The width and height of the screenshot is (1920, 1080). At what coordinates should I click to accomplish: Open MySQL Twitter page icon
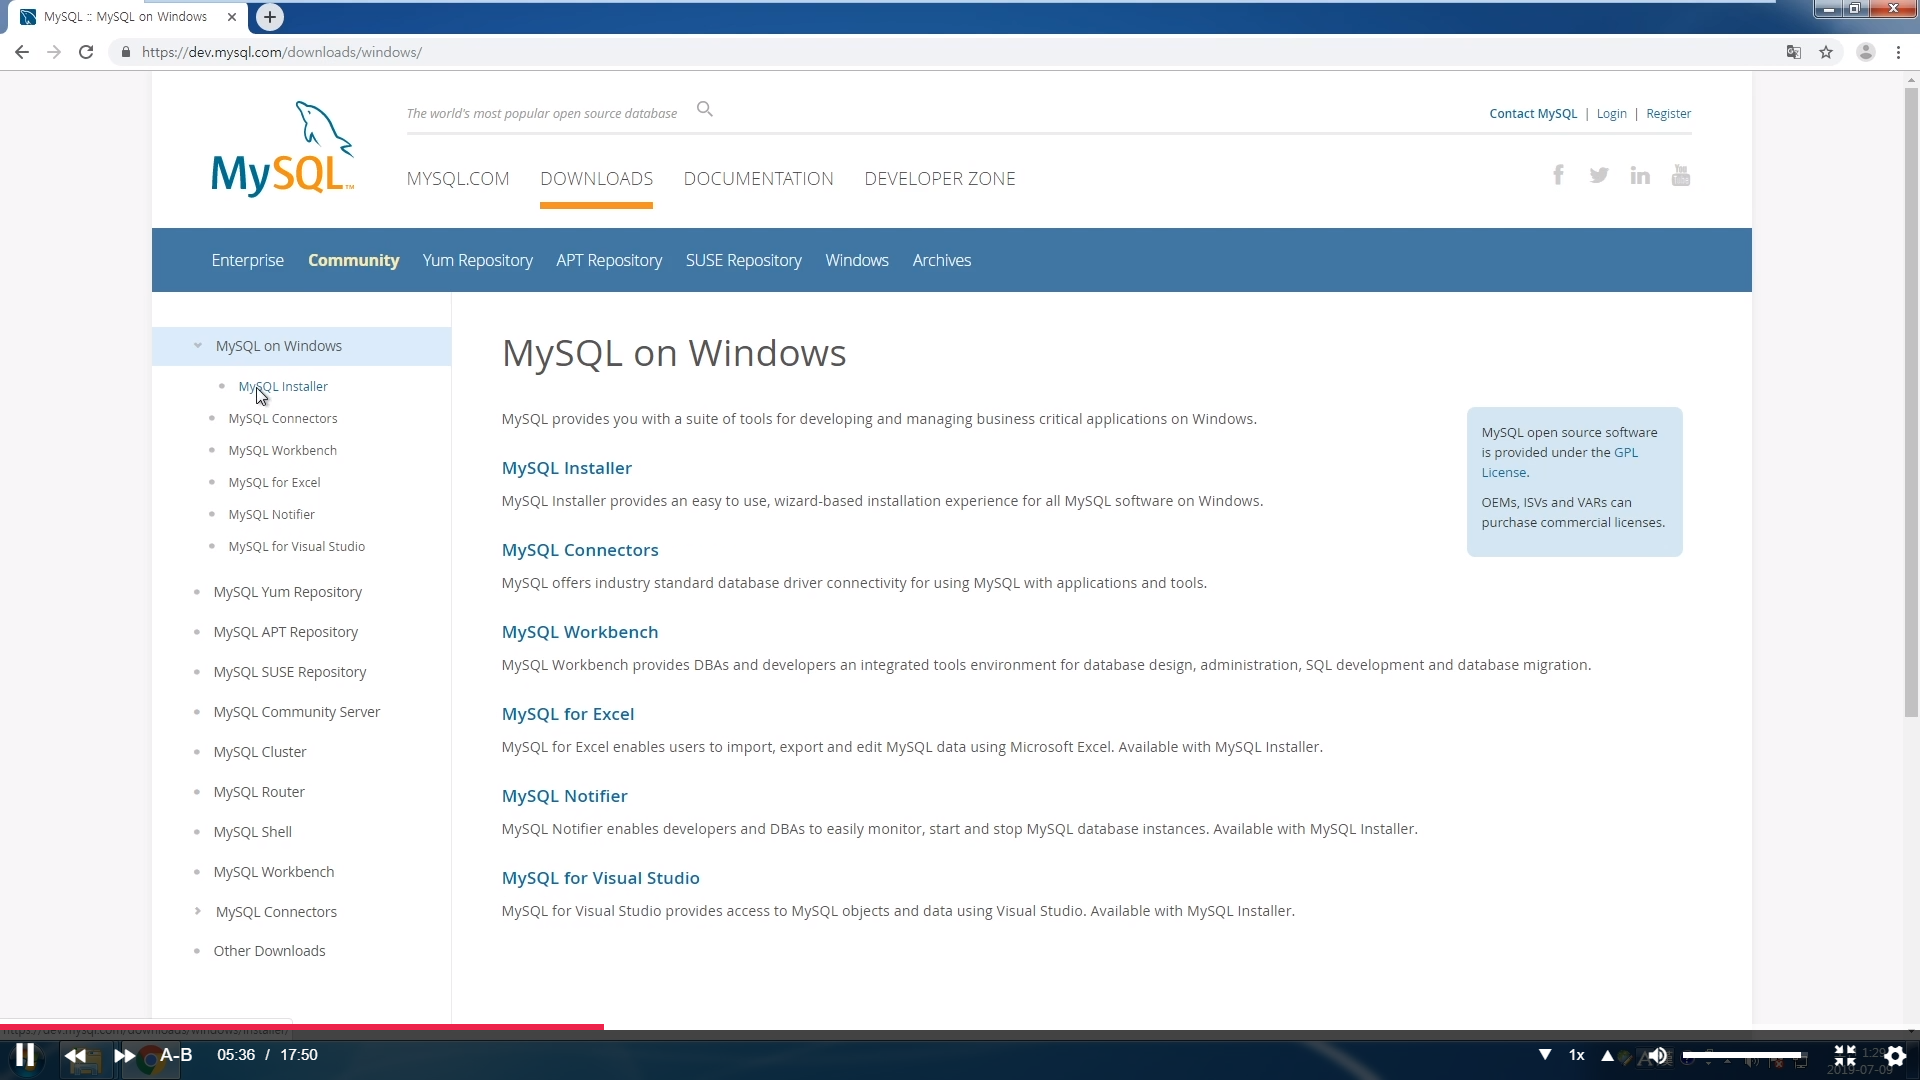point(1599,175)
